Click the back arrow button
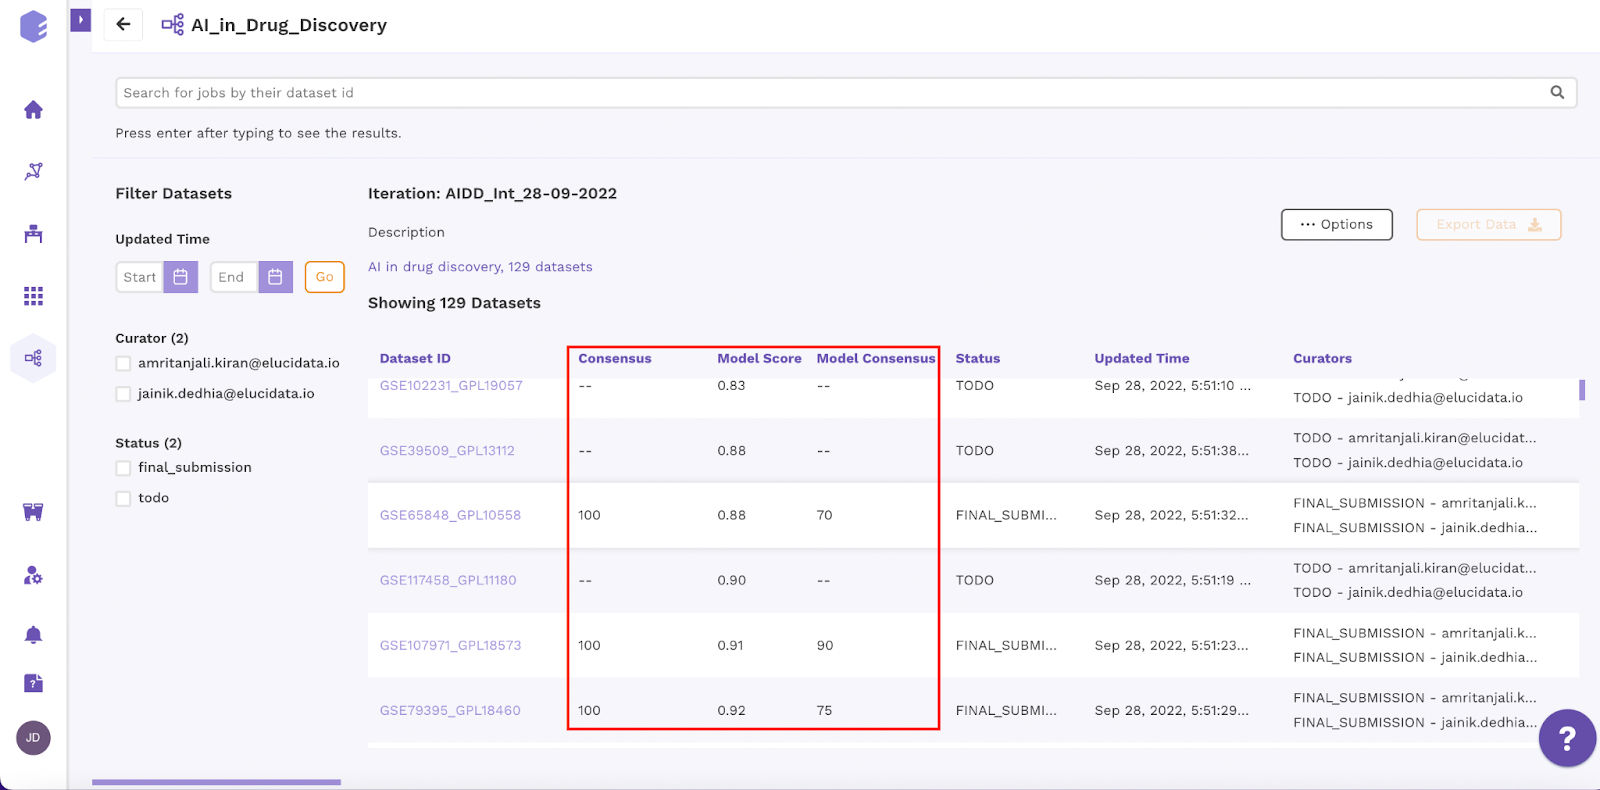The width and height of the screenshot is (1600, 790). (123, 24)
